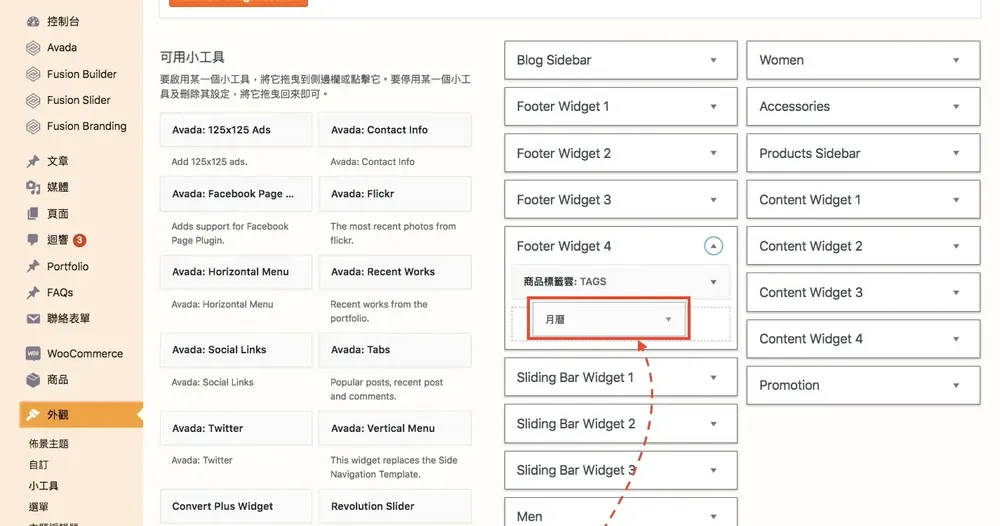This screenshot has height=526, width=1000.
Task: Click the 文章 pushpin icon
Action: coord(33,161)
